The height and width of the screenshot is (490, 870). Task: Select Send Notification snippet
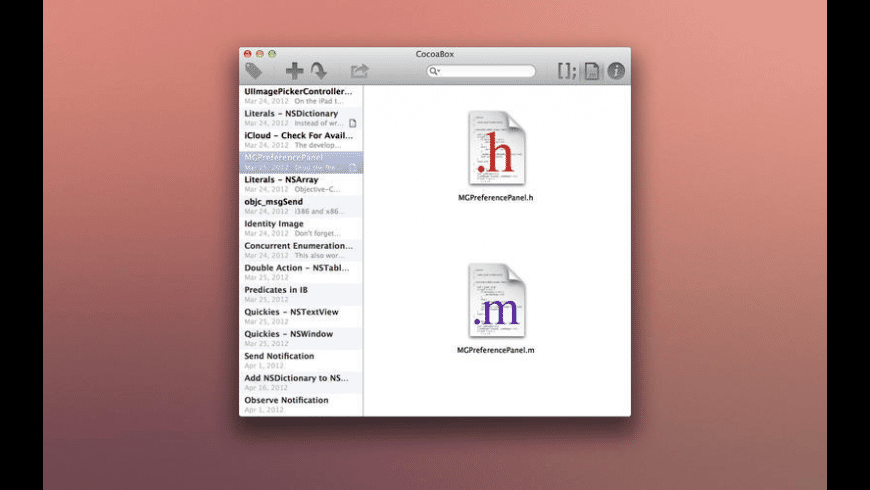point(301,360)
